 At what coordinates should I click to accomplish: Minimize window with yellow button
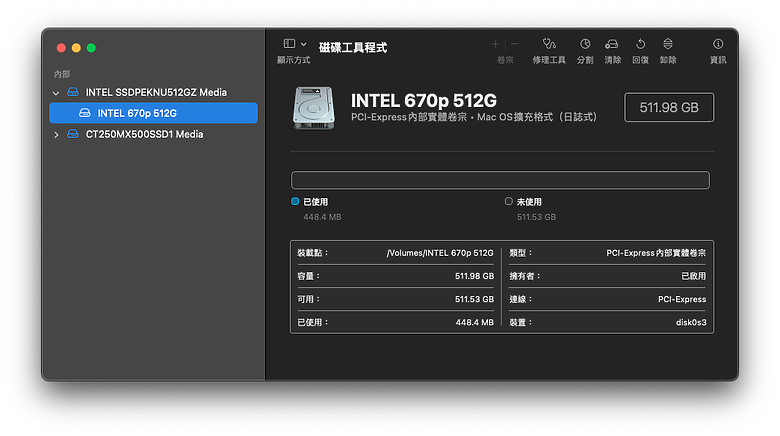[76, 48]
